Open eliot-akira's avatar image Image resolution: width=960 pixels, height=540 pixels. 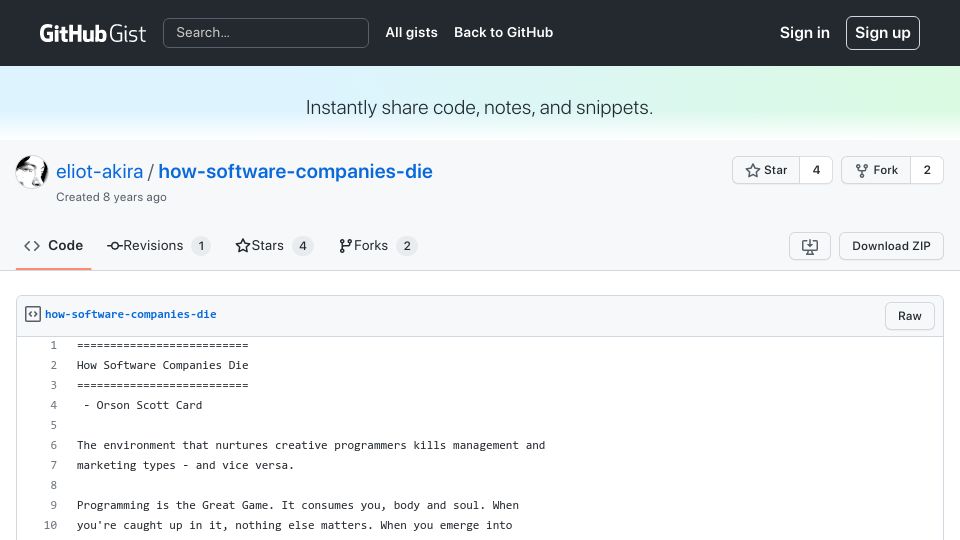click(x=32, y=171)
